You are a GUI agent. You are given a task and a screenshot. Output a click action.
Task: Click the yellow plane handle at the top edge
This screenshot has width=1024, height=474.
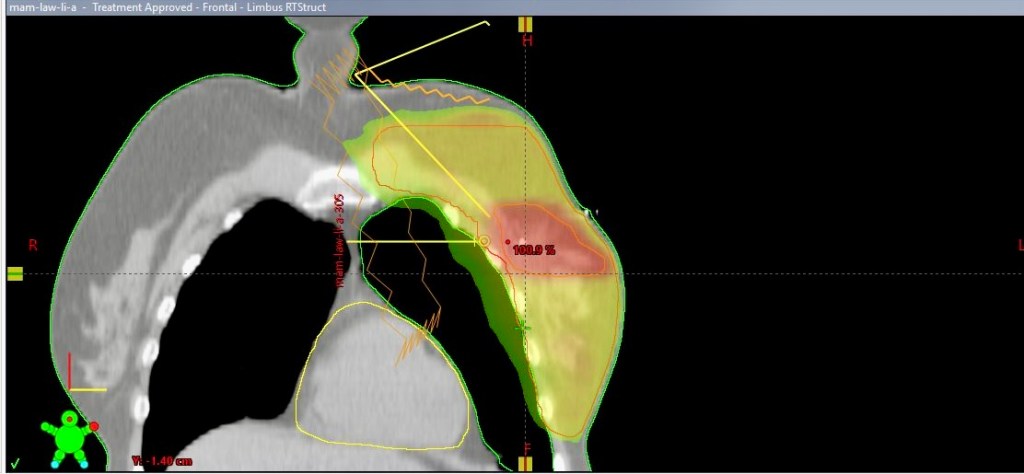(x=525, y=24)
